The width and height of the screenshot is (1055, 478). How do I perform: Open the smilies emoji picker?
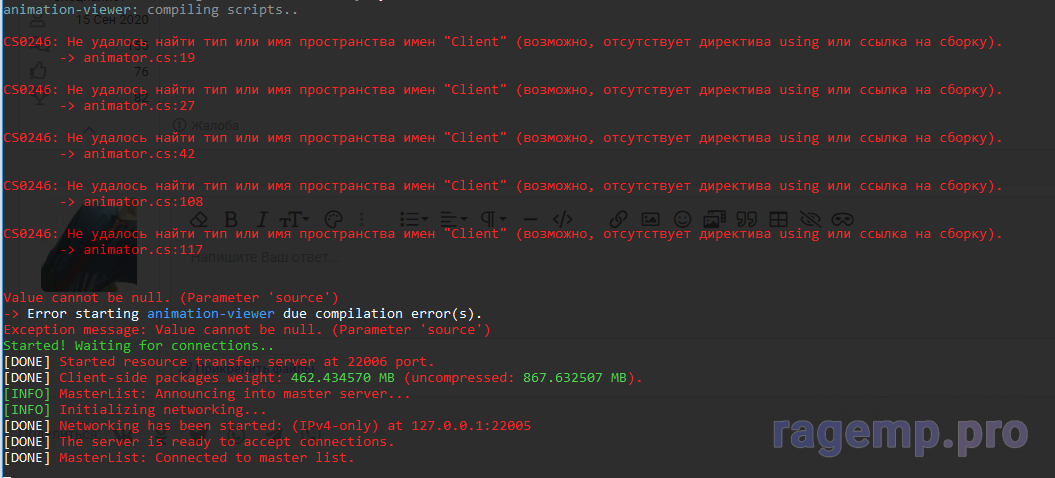point(682,219)
